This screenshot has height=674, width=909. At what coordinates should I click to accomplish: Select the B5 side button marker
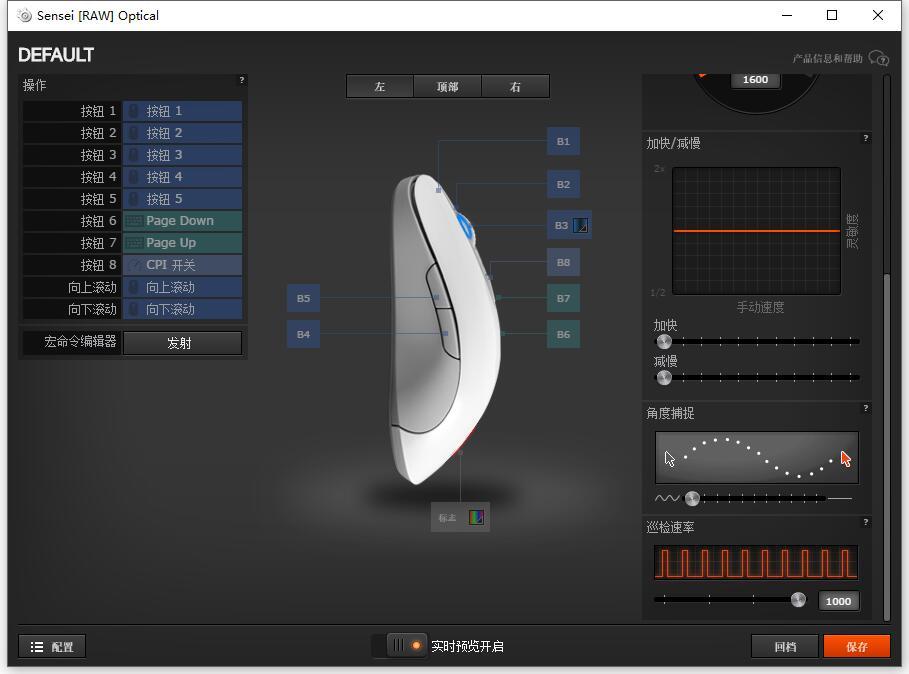(x=303, y=298)
